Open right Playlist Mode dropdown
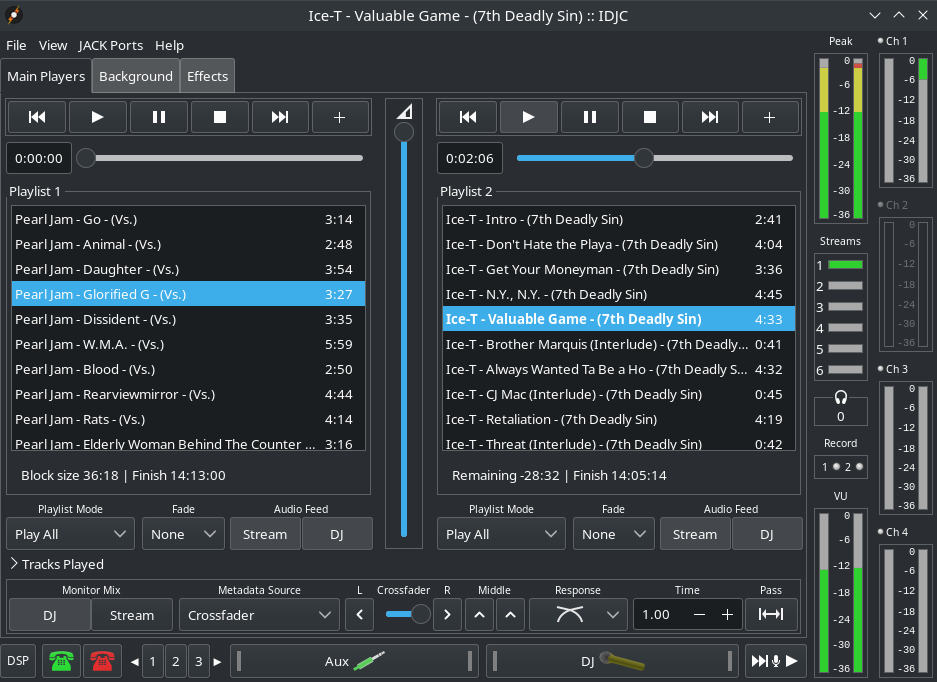This screenshot has width=937, height=682. [501, 534]
